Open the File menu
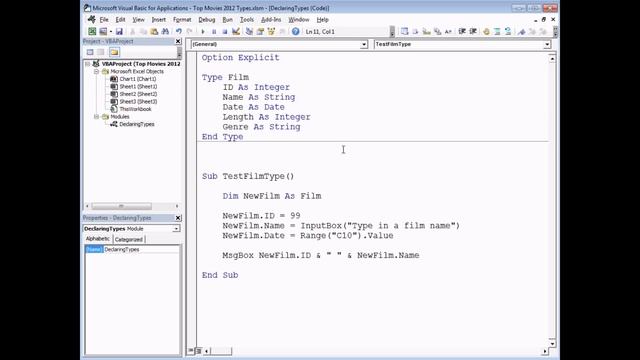The image size is (640, 360). [104, 20]
